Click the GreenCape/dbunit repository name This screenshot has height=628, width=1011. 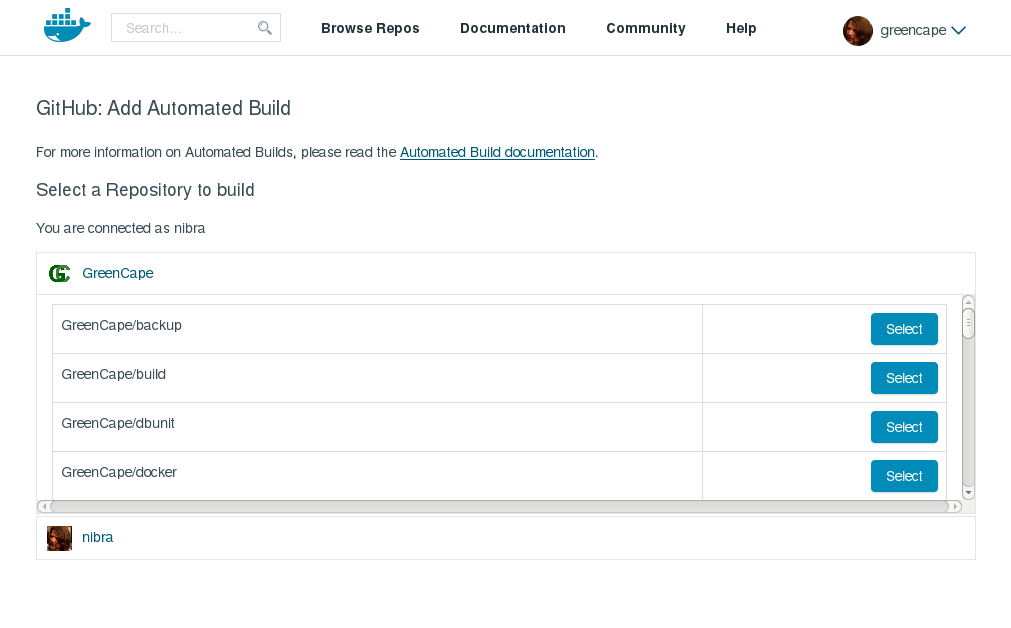118,424
